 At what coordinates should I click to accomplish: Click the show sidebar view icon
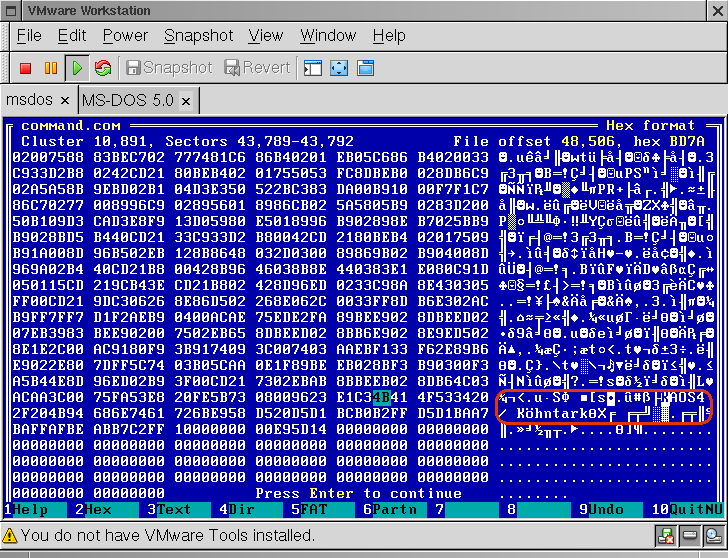click(312, 68)
